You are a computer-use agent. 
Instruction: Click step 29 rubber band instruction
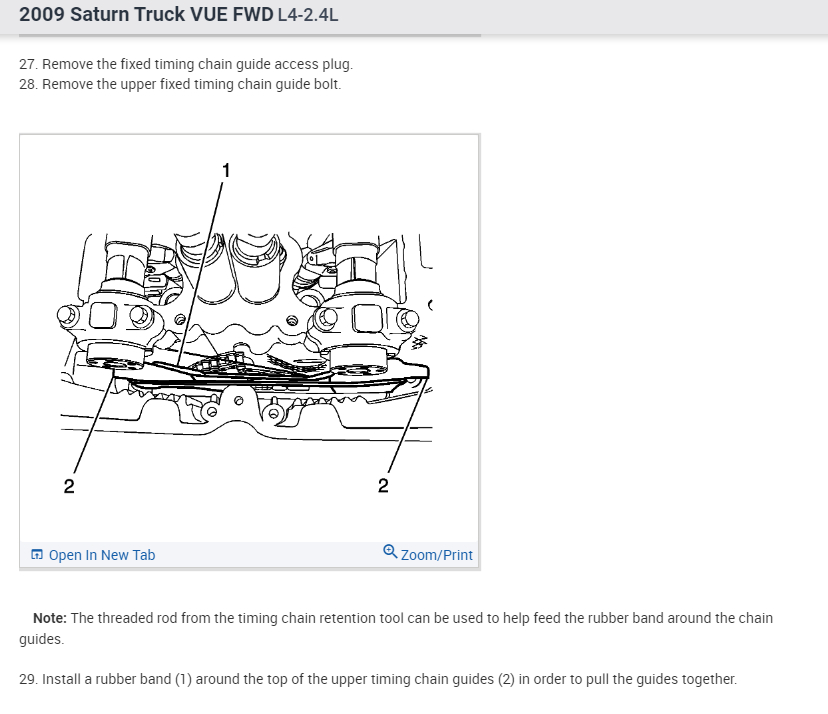pos(378,679)
